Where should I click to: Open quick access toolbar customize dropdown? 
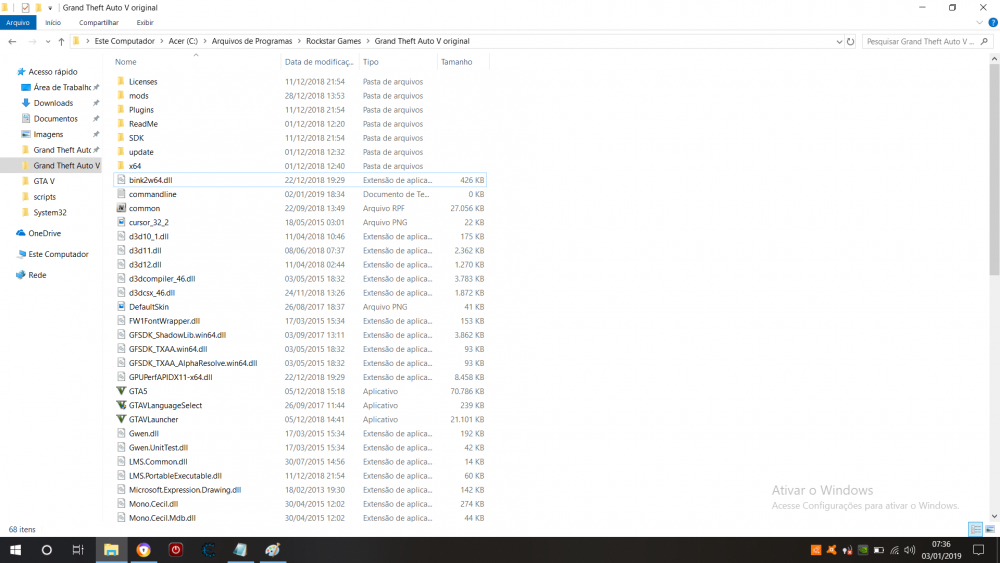coord(50,8)
